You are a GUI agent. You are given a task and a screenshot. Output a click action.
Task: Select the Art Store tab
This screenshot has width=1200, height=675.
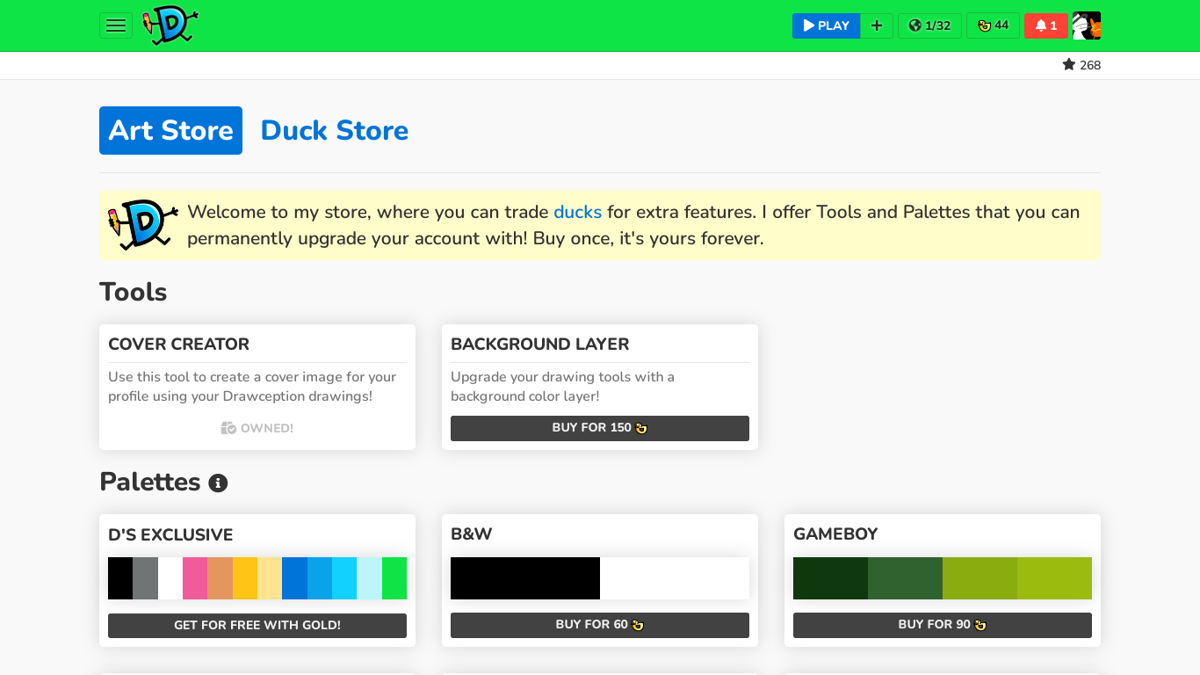click(170, 130)
